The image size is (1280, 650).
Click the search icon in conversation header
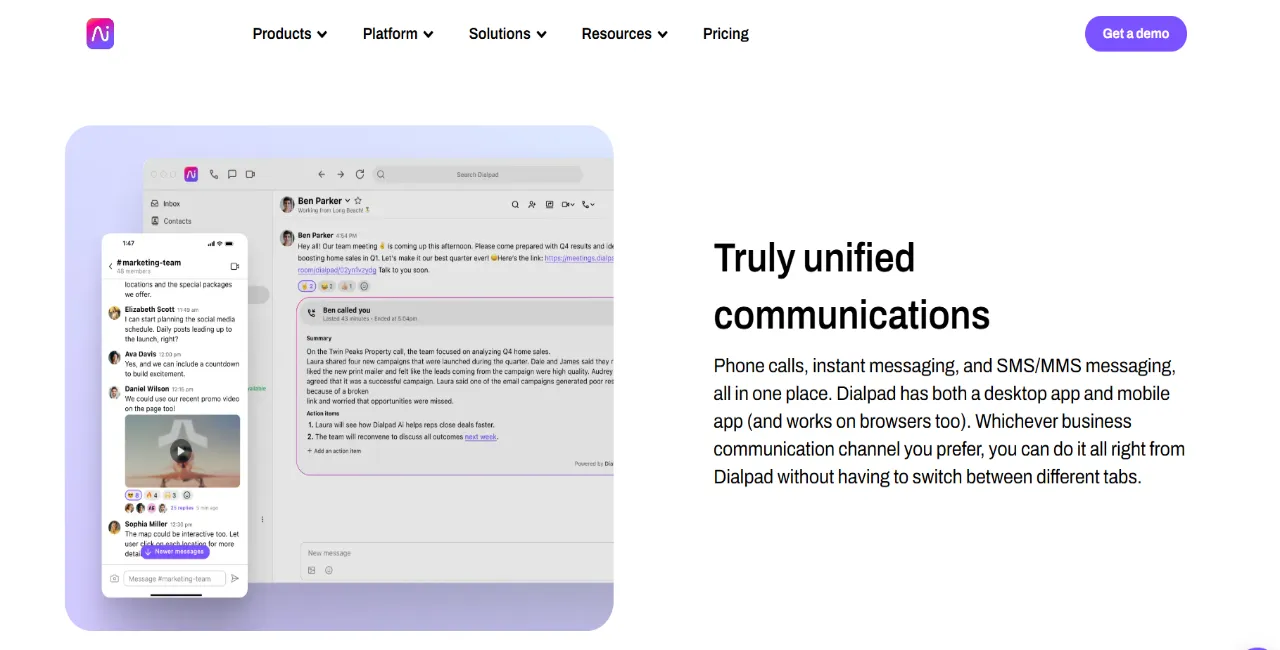516,204
